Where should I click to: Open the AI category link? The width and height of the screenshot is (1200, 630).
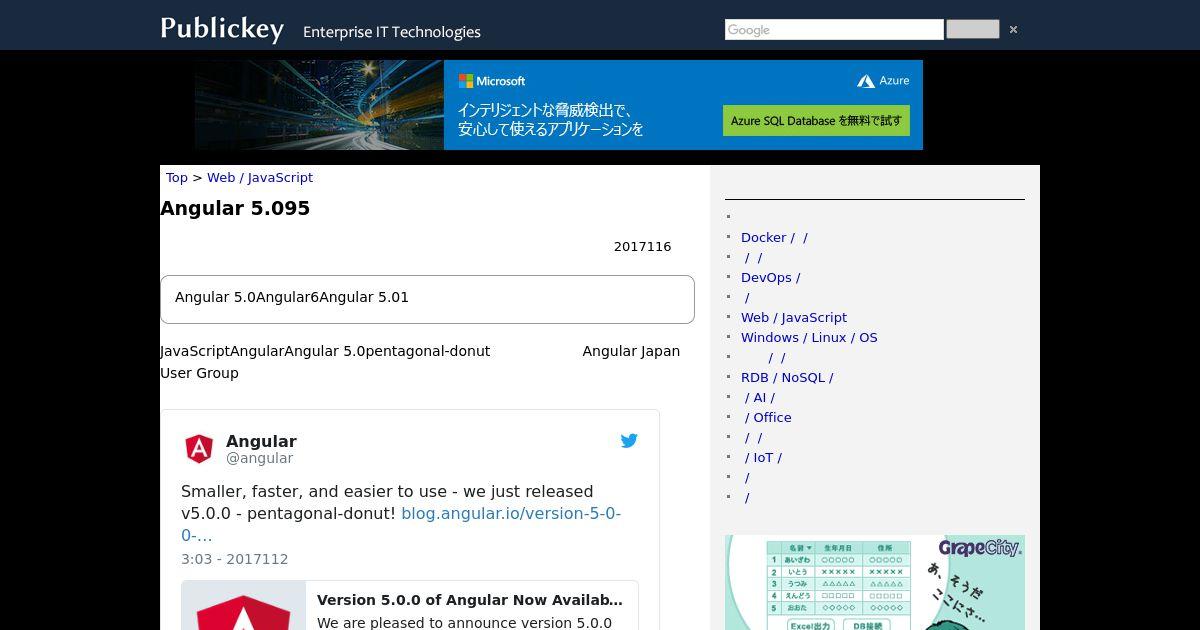click(x=760, y=397)
